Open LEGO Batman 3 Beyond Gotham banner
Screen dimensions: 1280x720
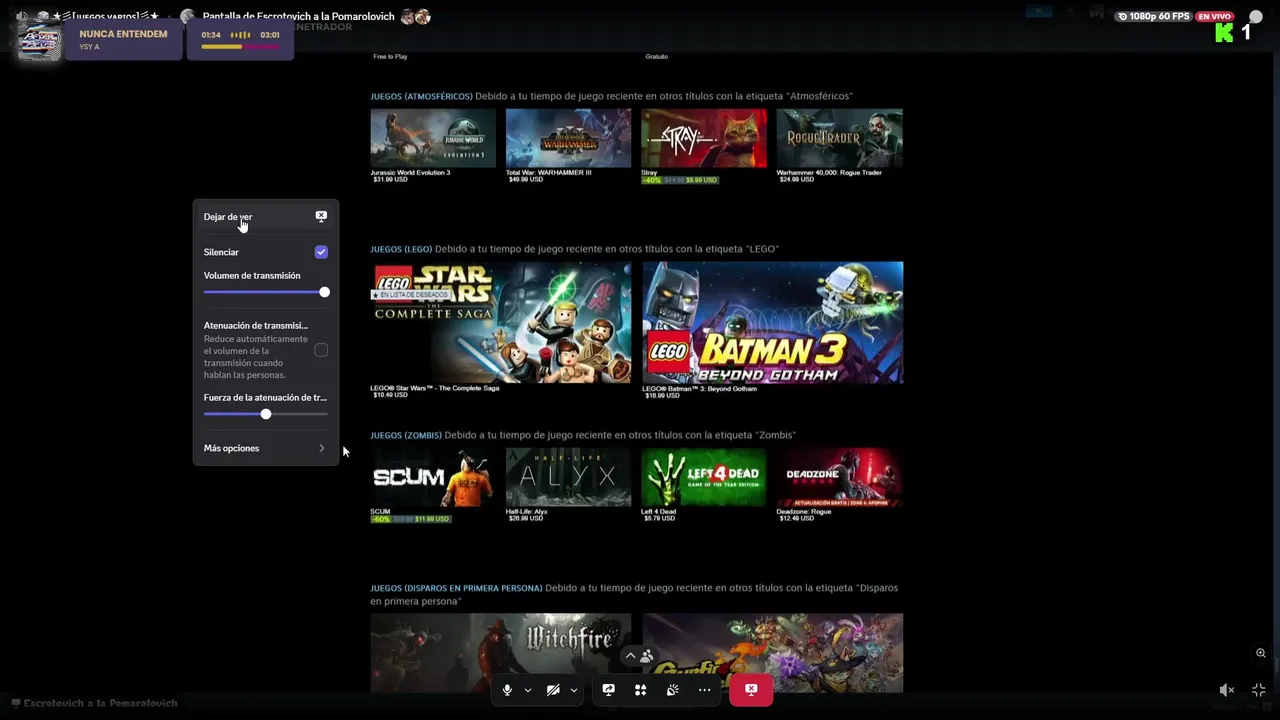pos(773,322)
